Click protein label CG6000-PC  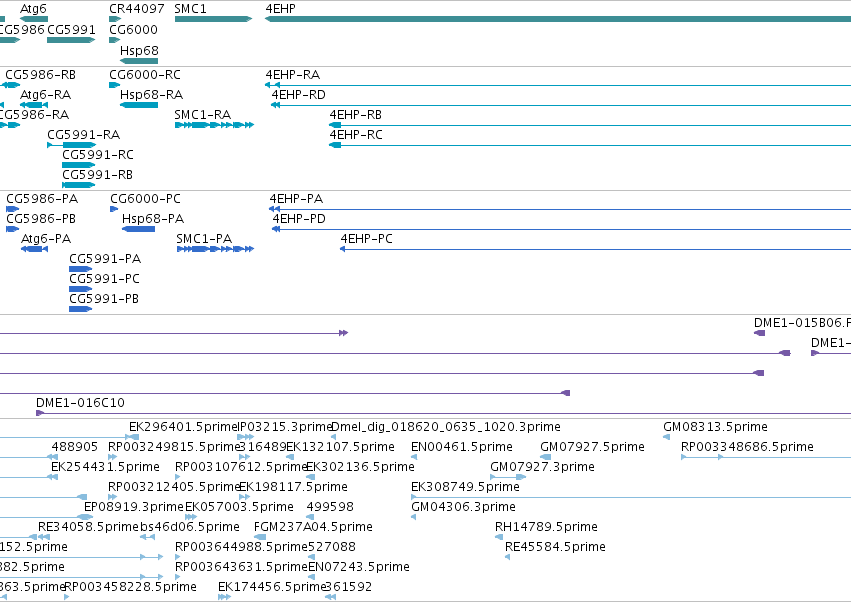click(145, 199)
